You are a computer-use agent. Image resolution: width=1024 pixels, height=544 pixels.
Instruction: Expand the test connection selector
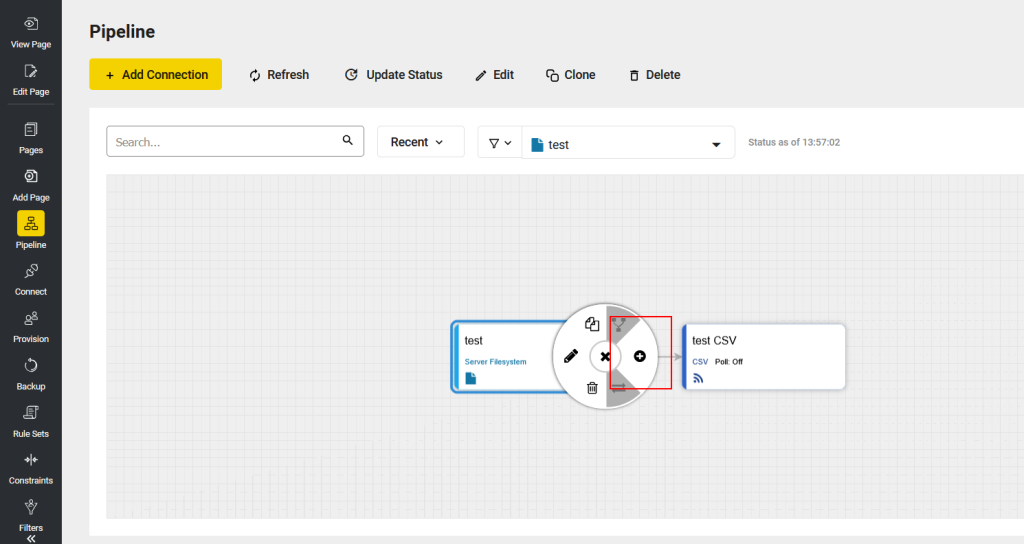pos(628,144)
